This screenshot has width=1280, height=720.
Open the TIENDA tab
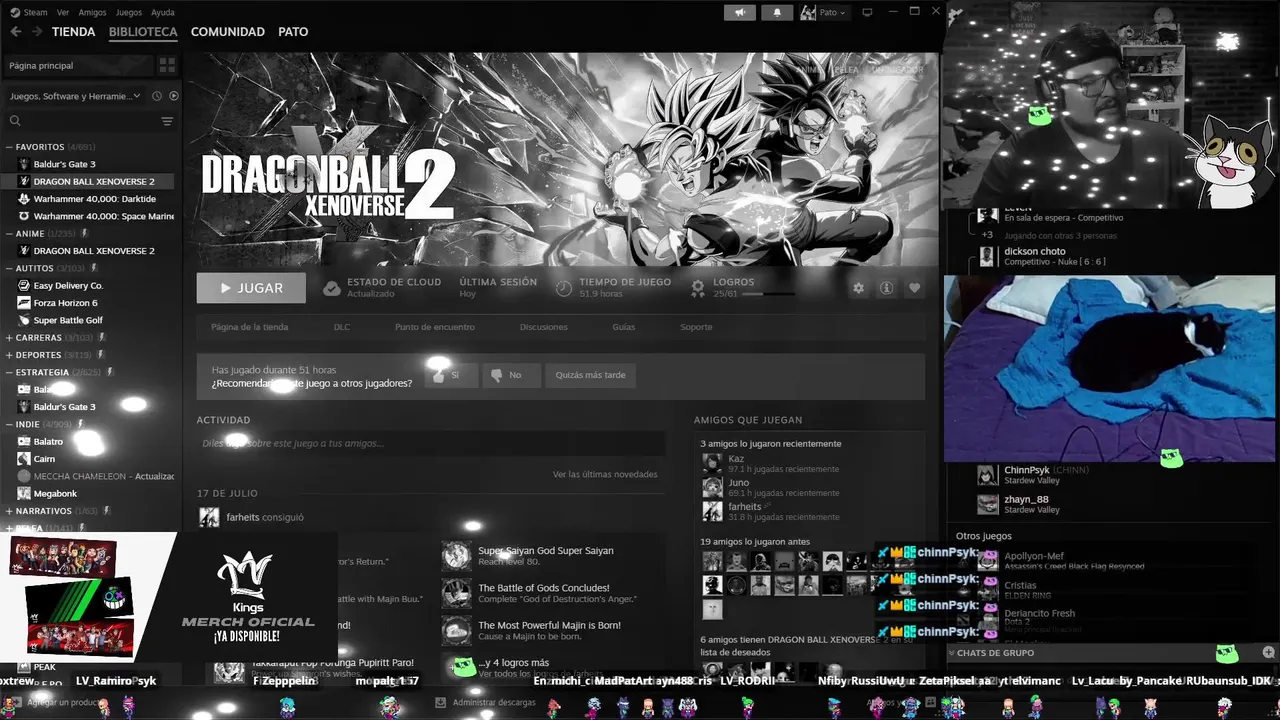[x=73, y=32]
